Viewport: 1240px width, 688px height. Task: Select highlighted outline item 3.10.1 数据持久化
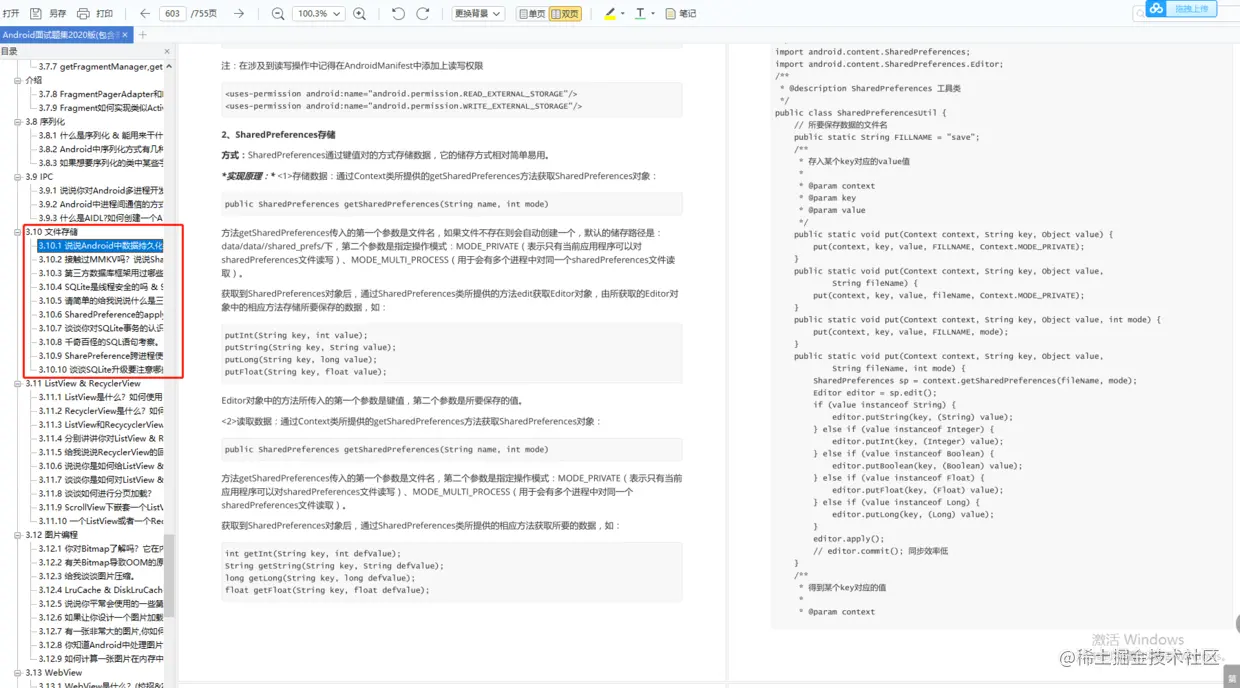coord(100,245)
